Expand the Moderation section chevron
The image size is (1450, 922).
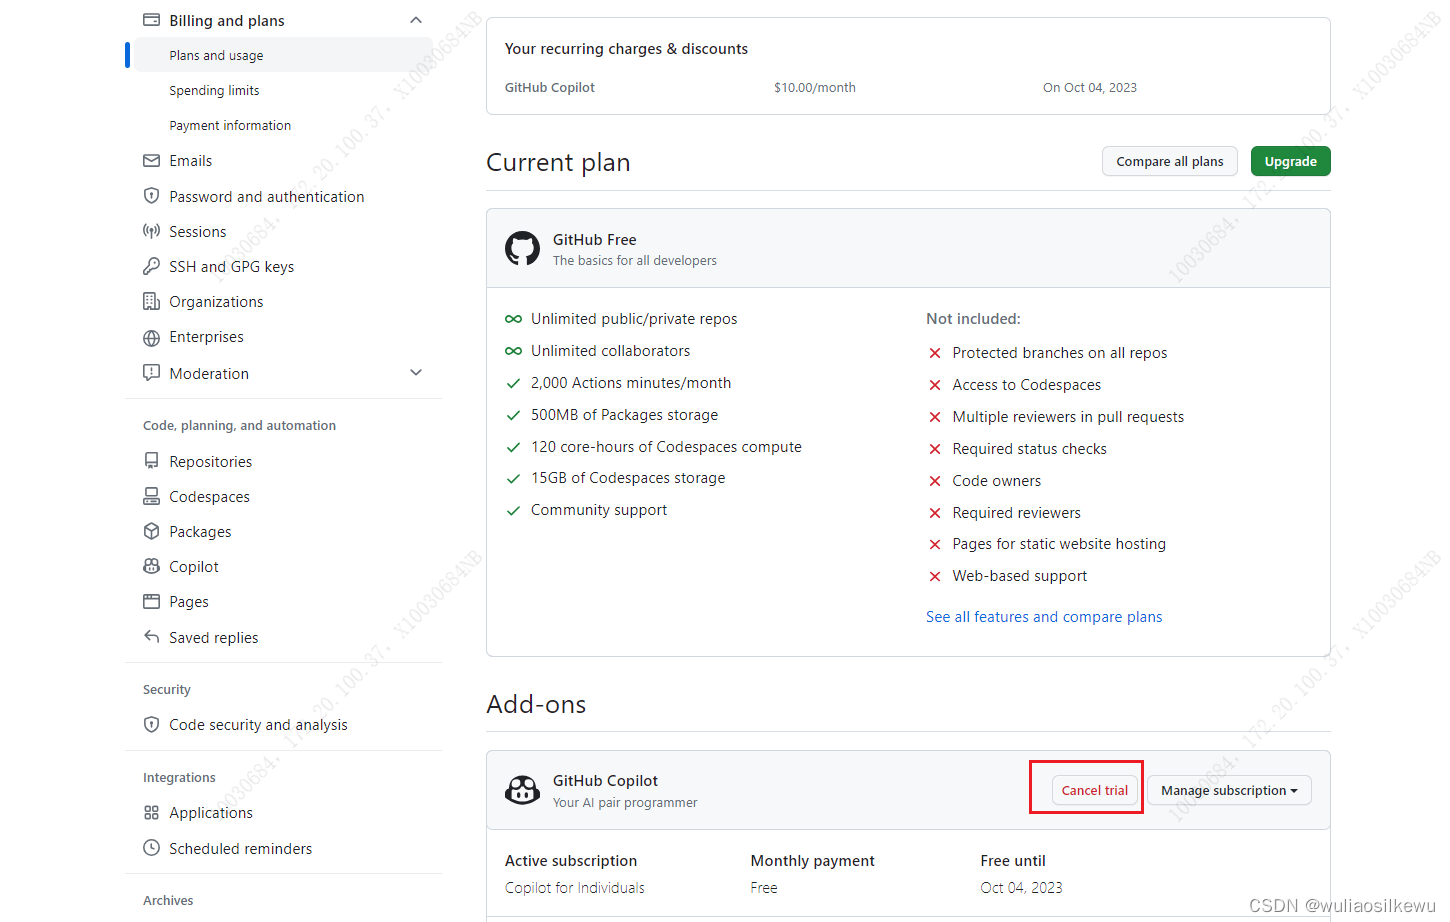click(x=416, y=373)
